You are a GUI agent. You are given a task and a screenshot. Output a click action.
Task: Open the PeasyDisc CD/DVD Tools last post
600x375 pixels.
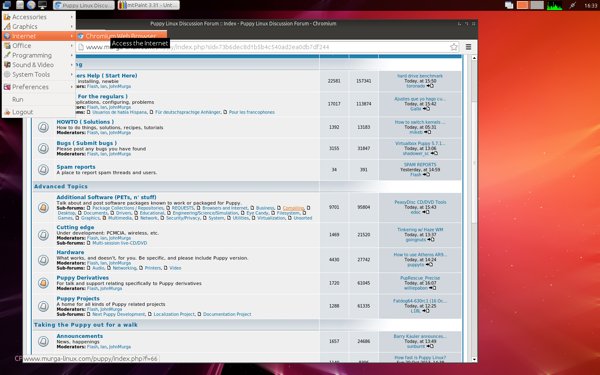(420, 202)
